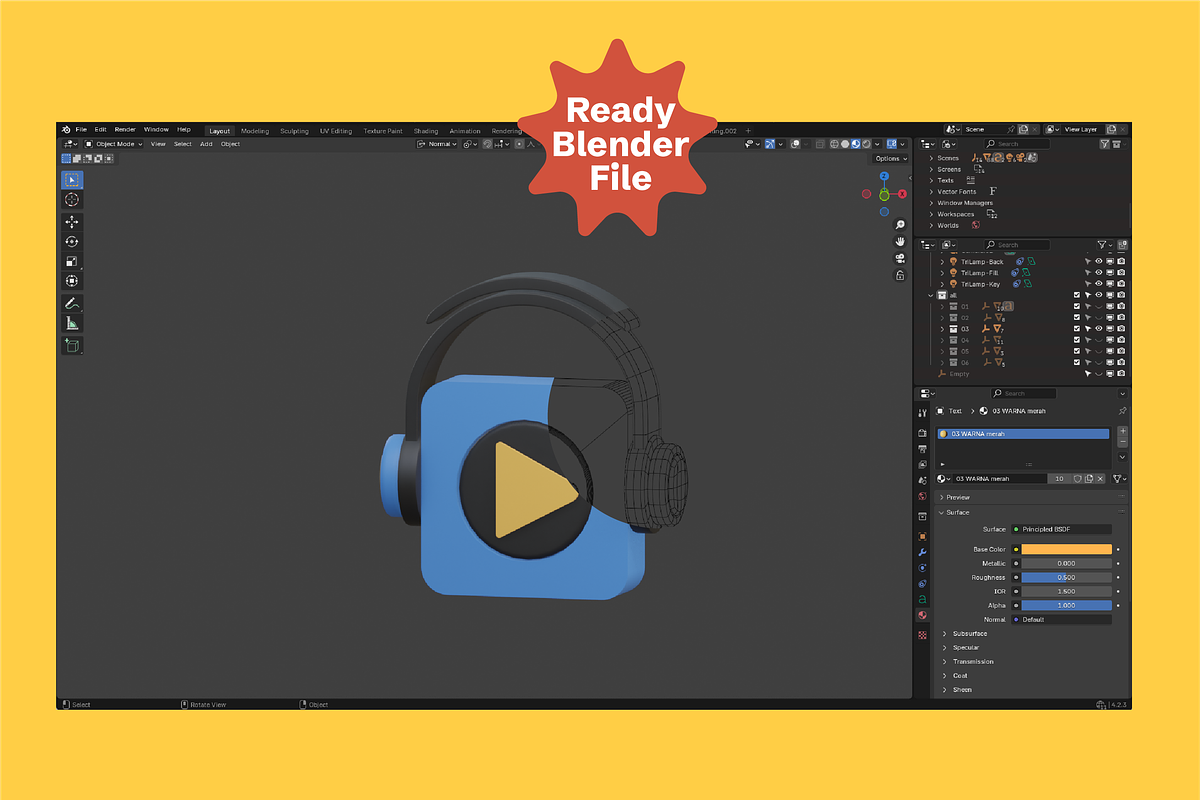Select the Scale tool
The image size is (1200, 800).
pyautogui.click(x=72, y=262)
